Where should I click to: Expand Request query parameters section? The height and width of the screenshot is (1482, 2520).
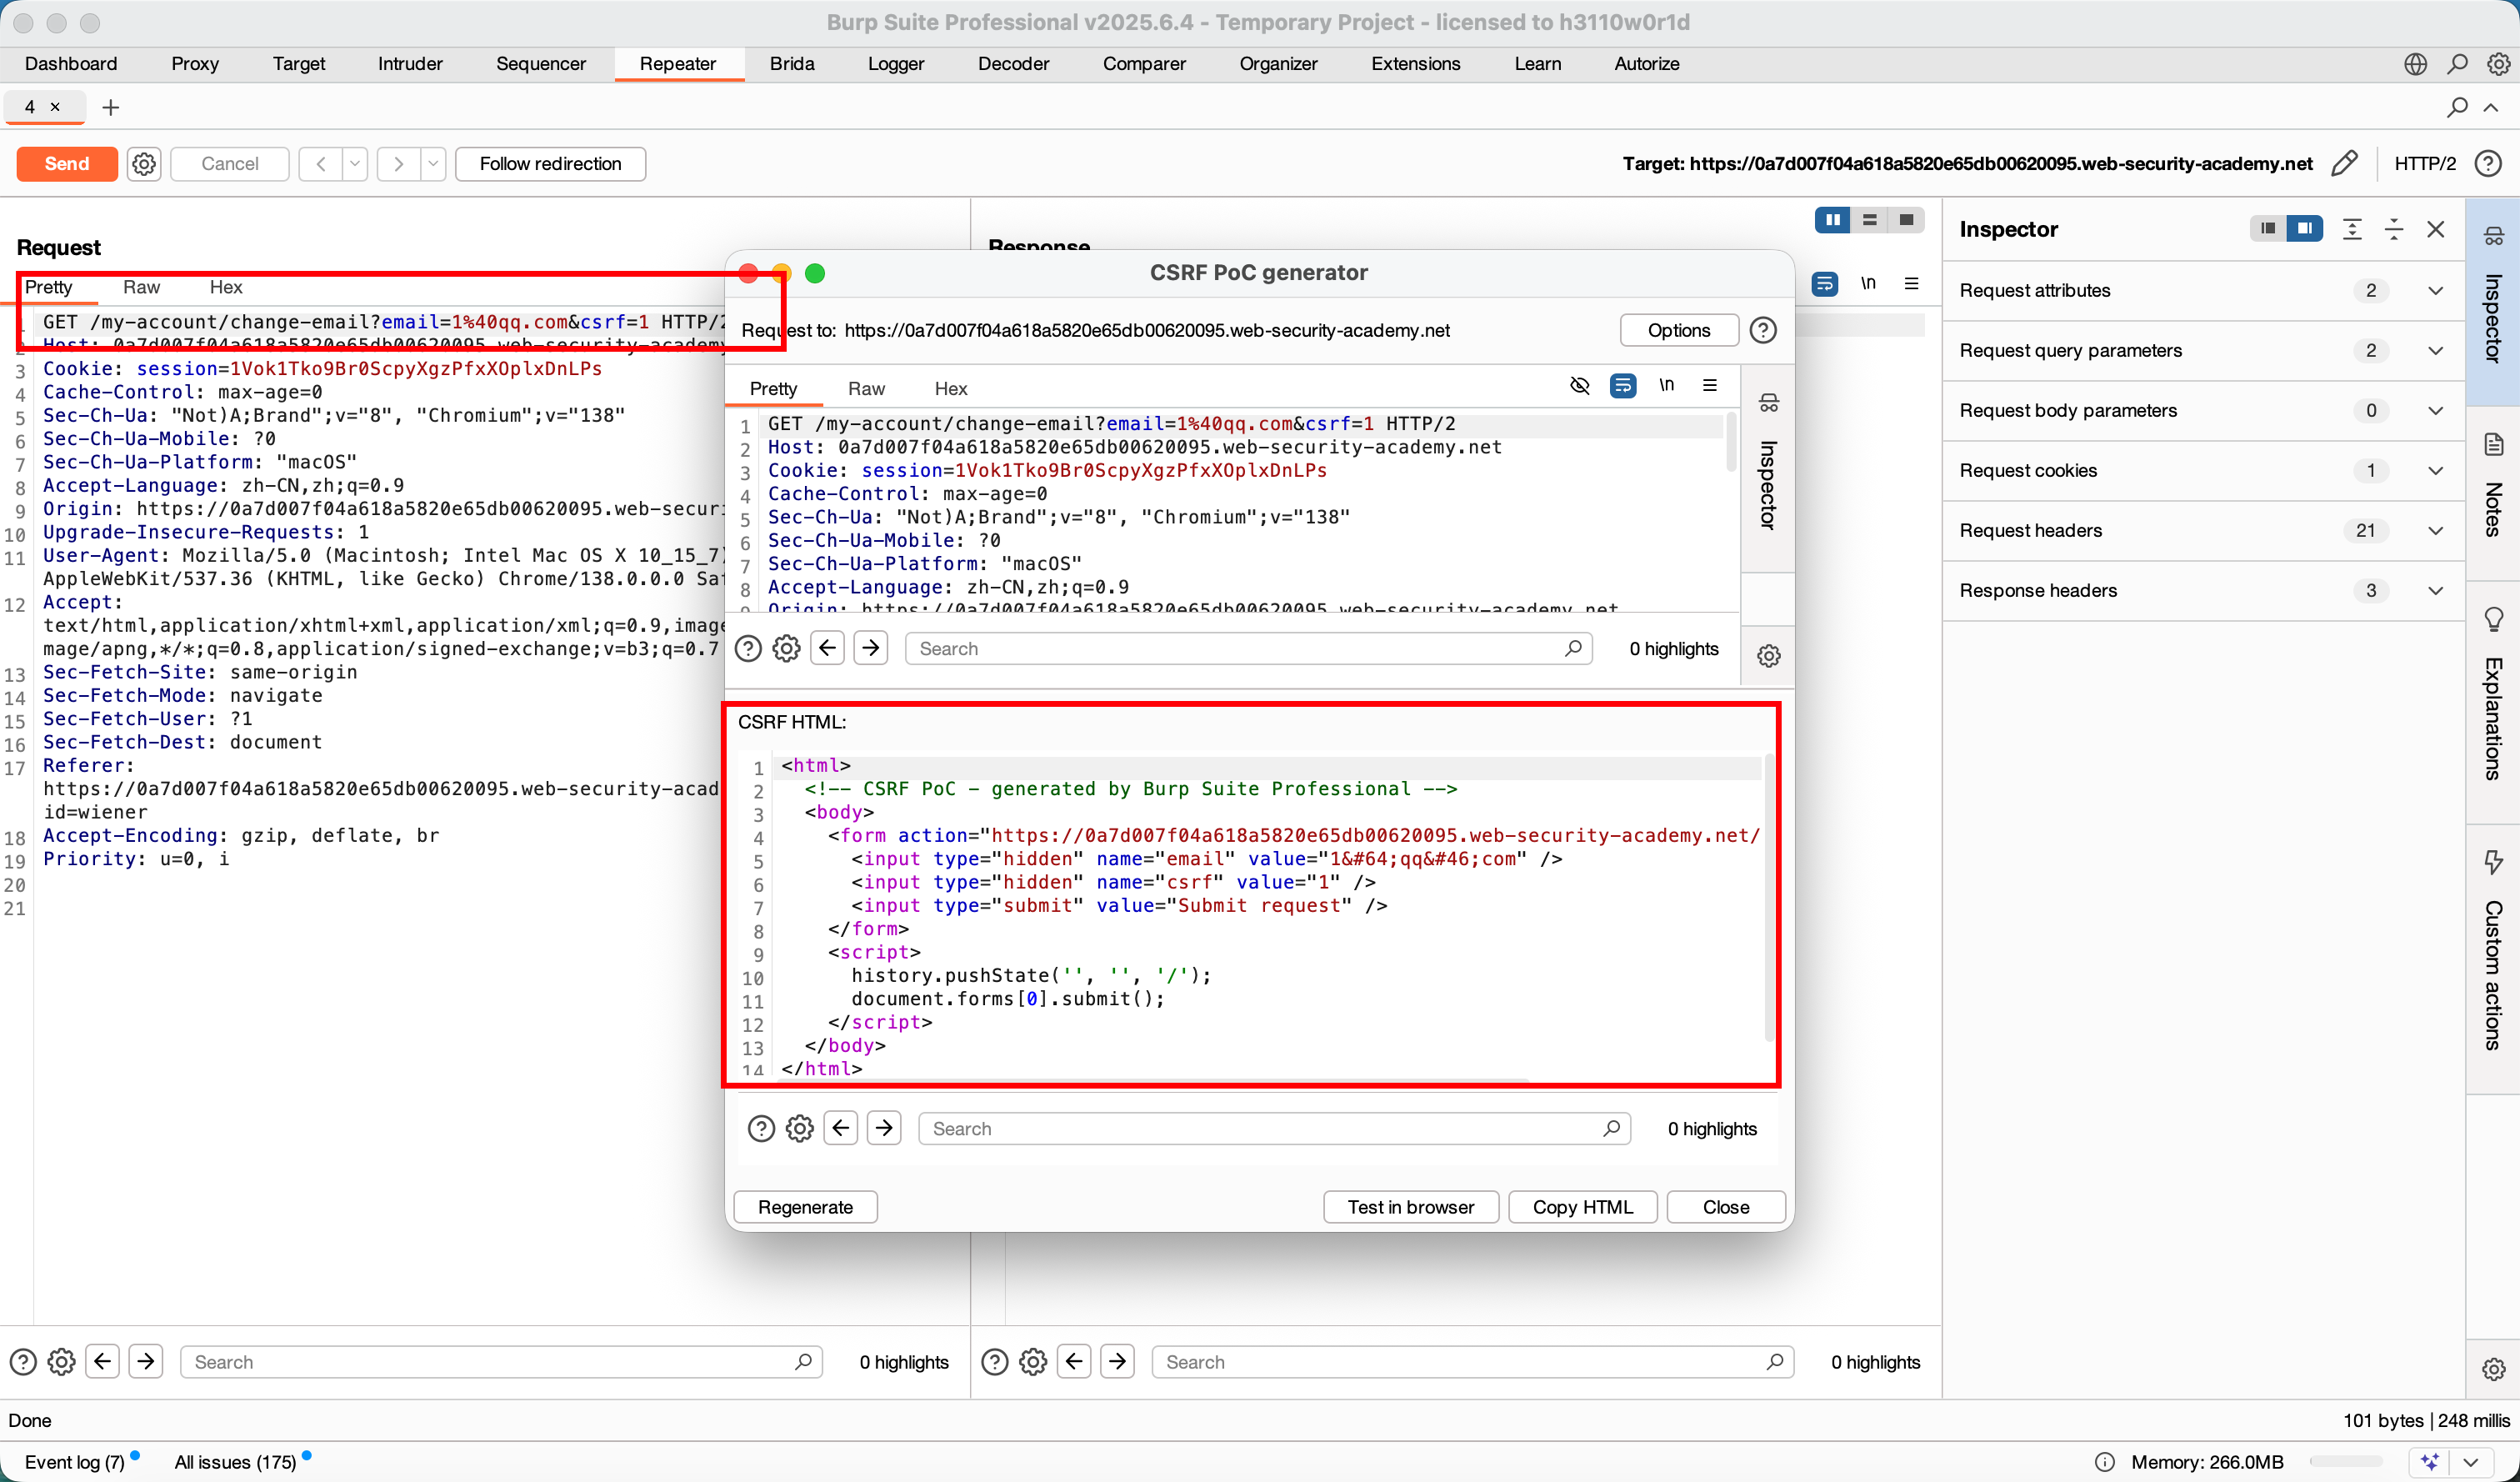coord(2435,350)
